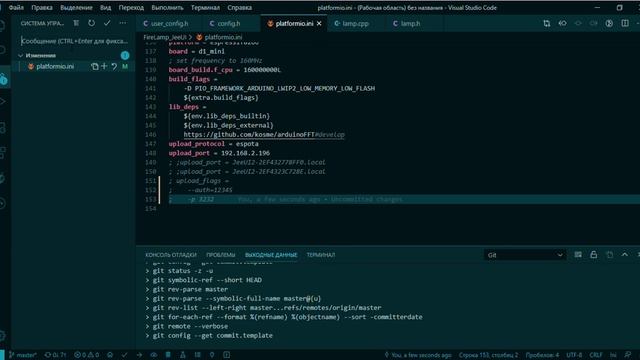Open the Выделение menu
This screenshot has height=360, width=640.
[76, 8]
